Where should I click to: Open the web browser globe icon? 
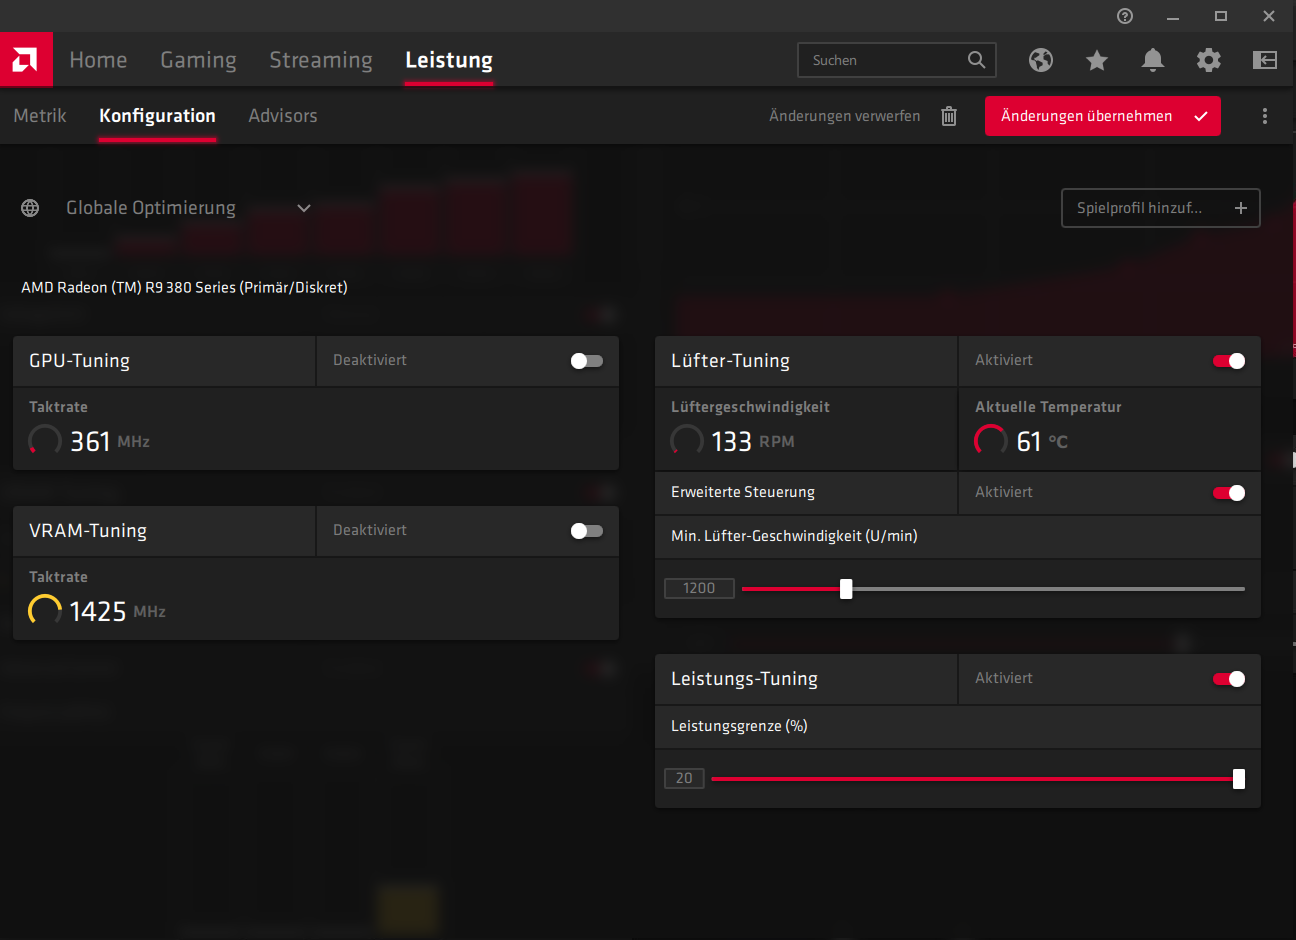click(x=1041, y=60)
